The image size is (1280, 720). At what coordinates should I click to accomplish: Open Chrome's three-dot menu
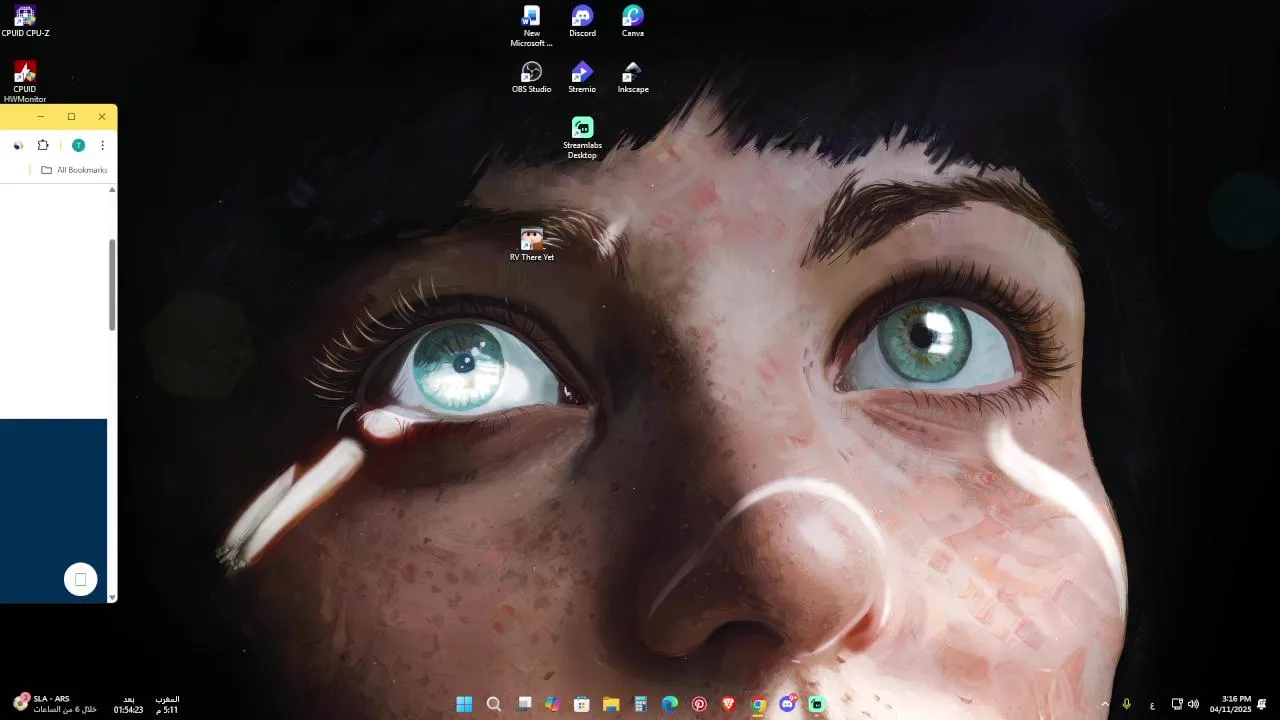pos(102,145)
